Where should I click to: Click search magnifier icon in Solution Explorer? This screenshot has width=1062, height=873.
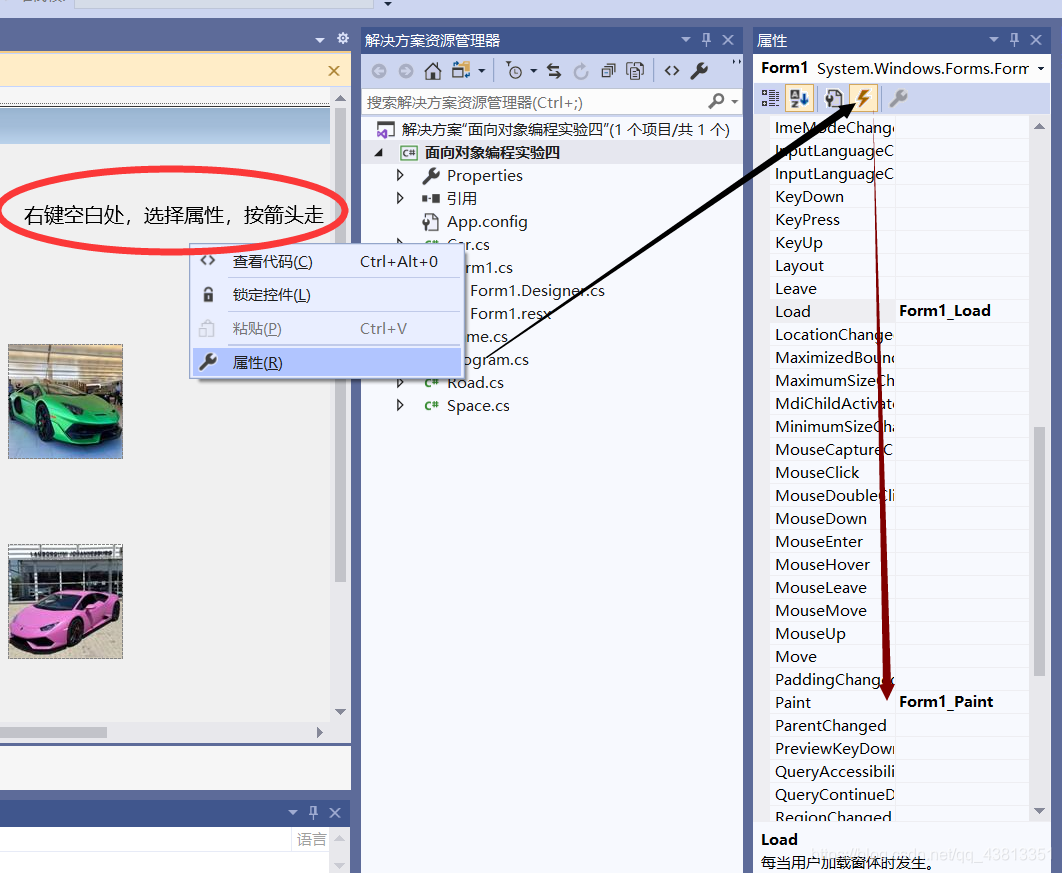click(716, 102)
